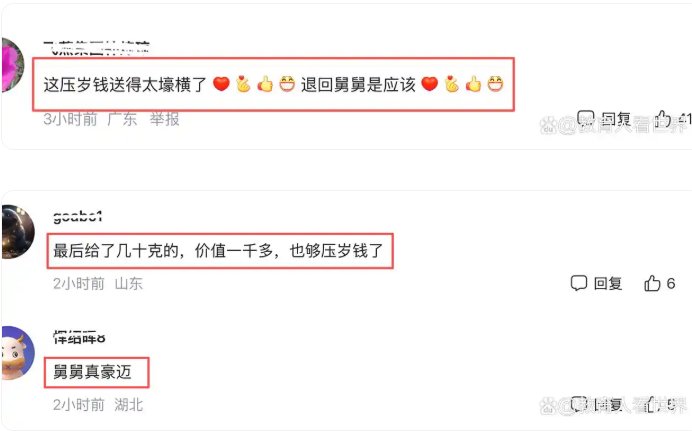Click the 3小时前 timestamp on the first comment
The image size is (692, 434).
pos(70,119)
